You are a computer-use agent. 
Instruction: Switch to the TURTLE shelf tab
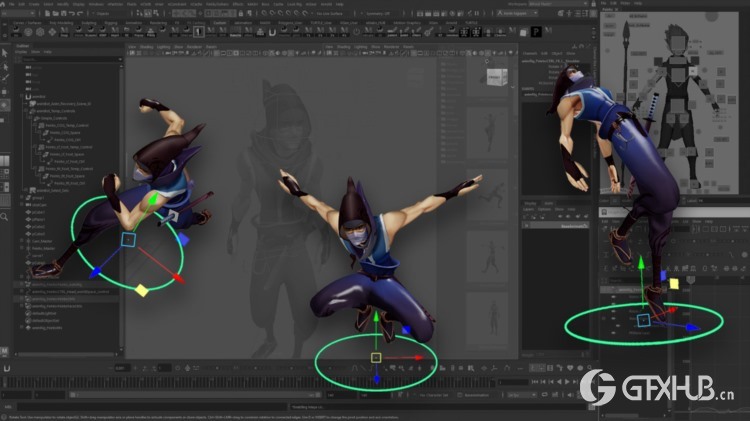point(471,22)
